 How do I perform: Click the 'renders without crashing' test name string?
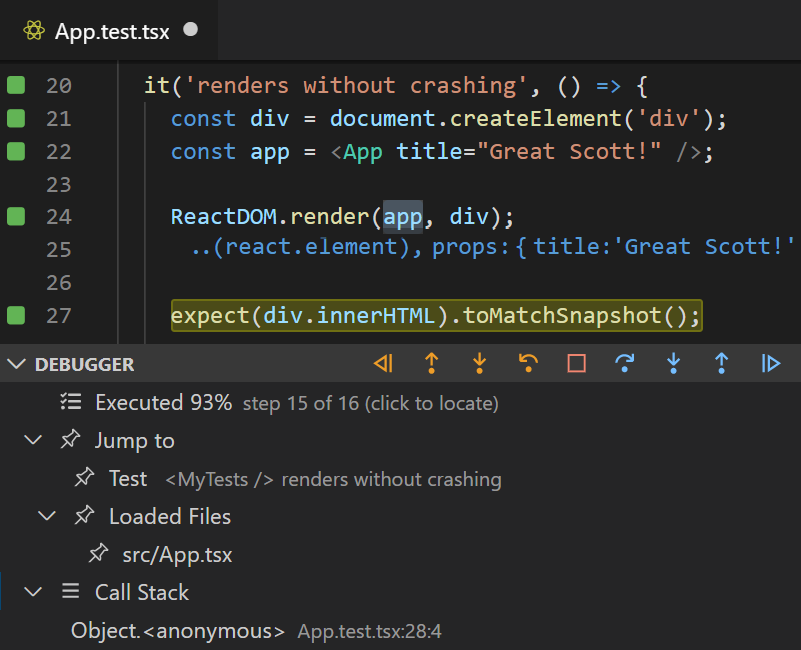pos(356,85)
